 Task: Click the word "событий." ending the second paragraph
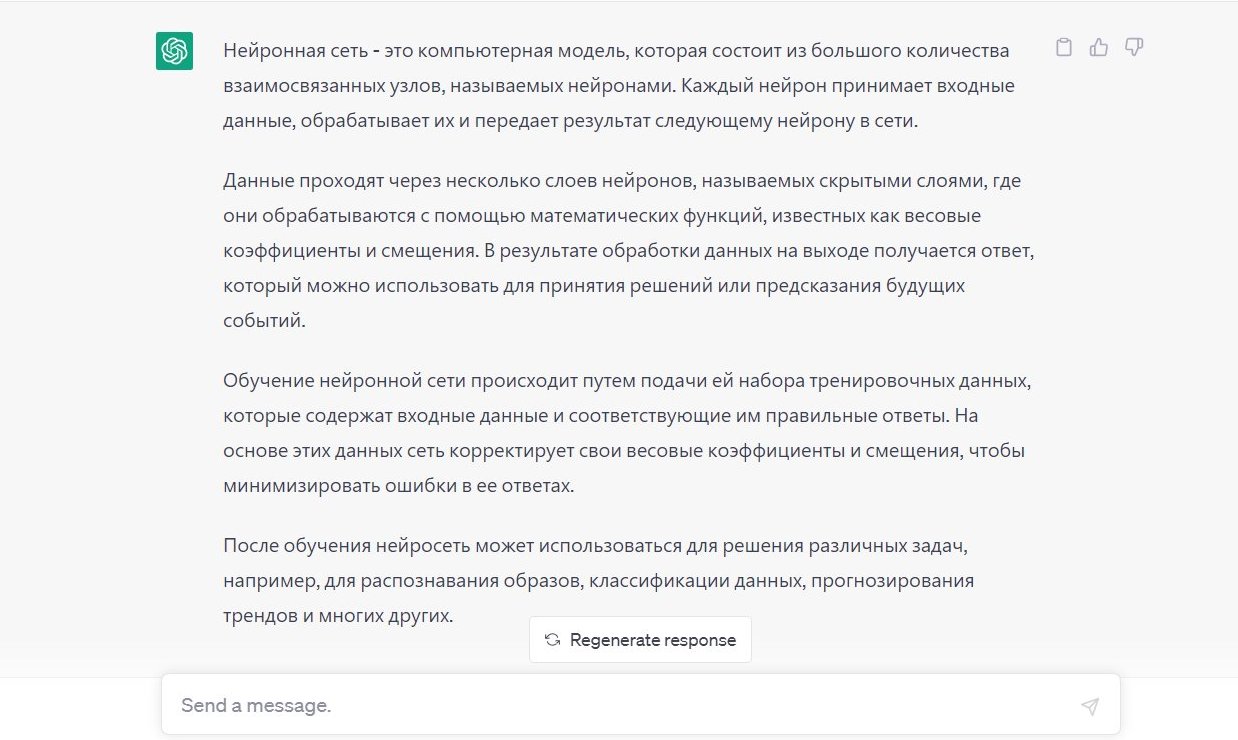pos(264,321)
